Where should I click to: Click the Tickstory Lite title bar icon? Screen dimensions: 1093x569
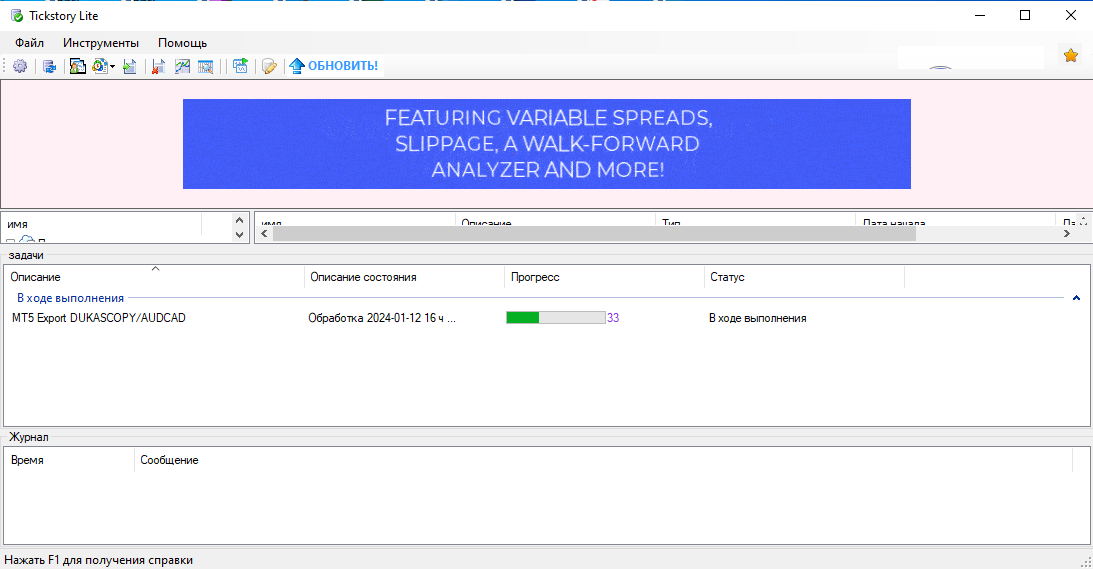pos(17,15)
